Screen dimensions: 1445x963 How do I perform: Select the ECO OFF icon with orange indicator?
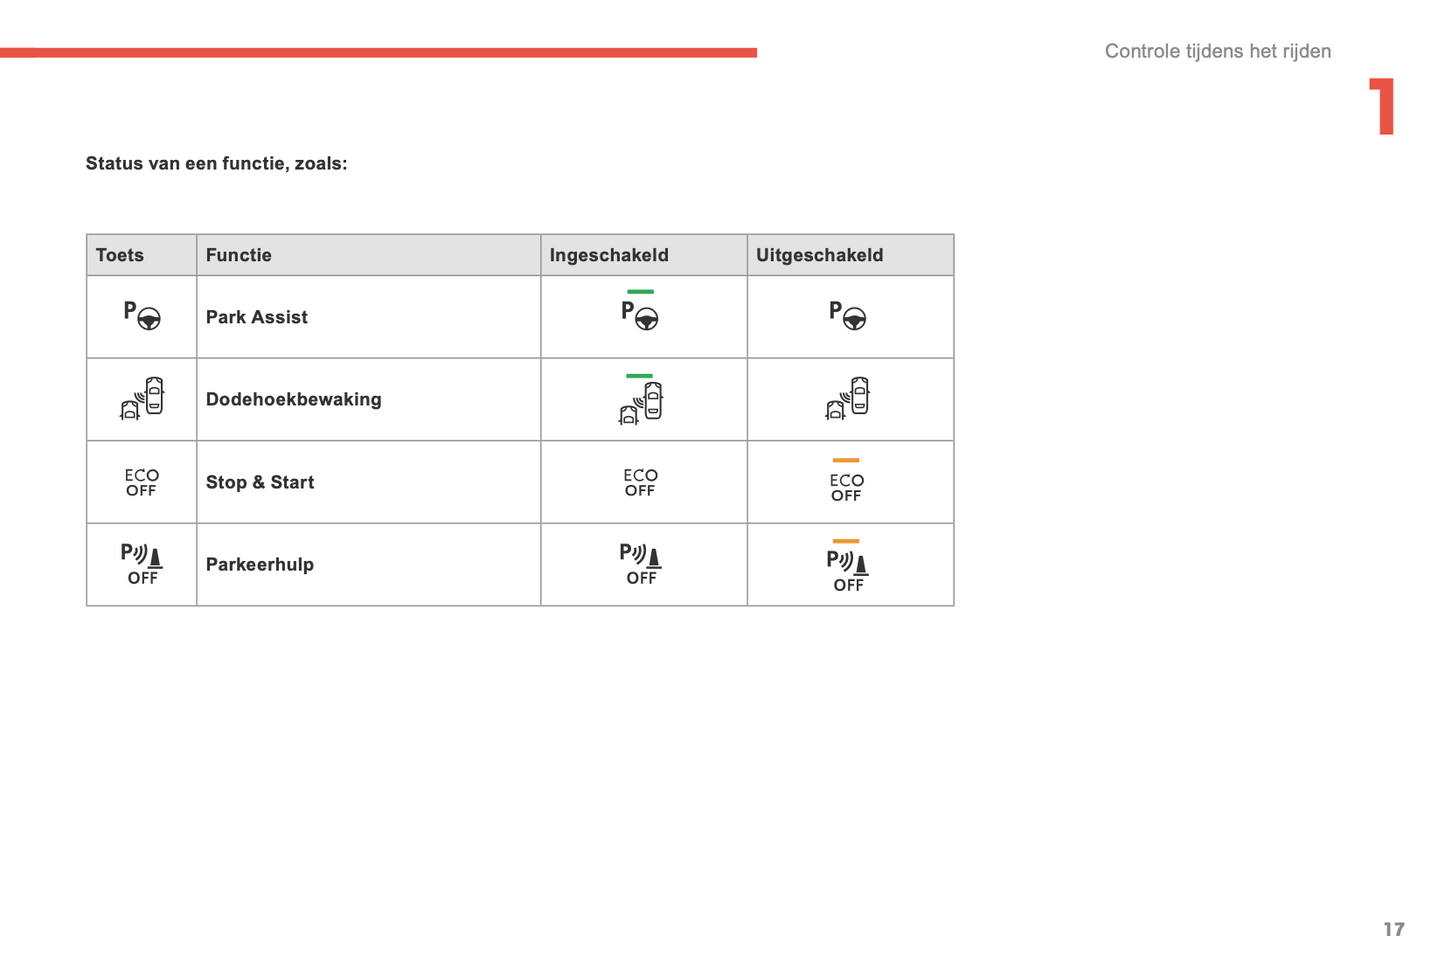click(x=846, y=482)
